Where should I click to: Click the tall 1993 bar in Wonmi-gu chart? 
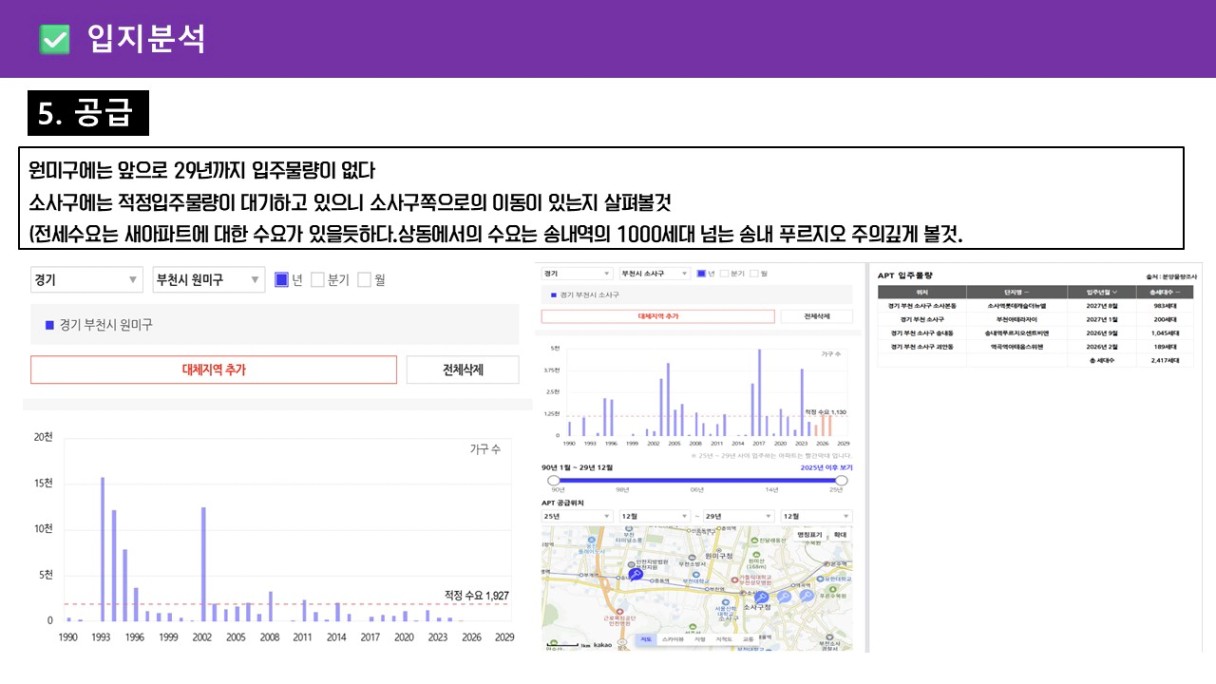pos(102,549)
